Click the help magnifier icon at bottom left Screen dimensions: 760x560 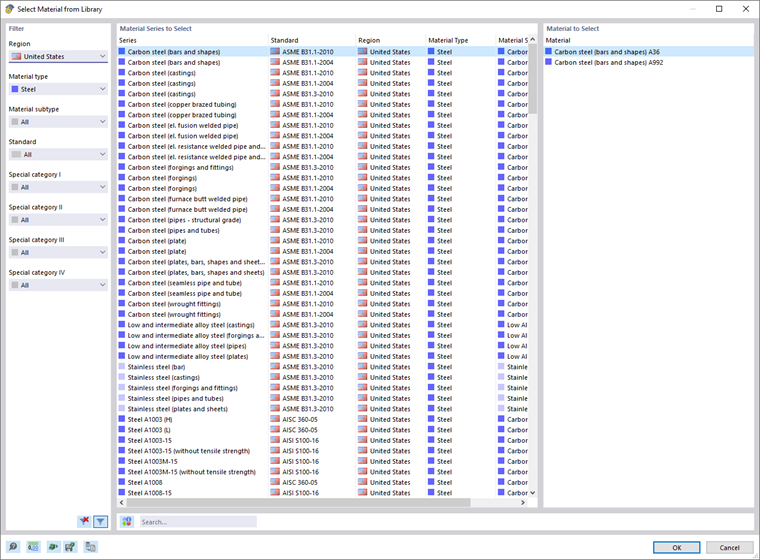(x=13, y=547)
